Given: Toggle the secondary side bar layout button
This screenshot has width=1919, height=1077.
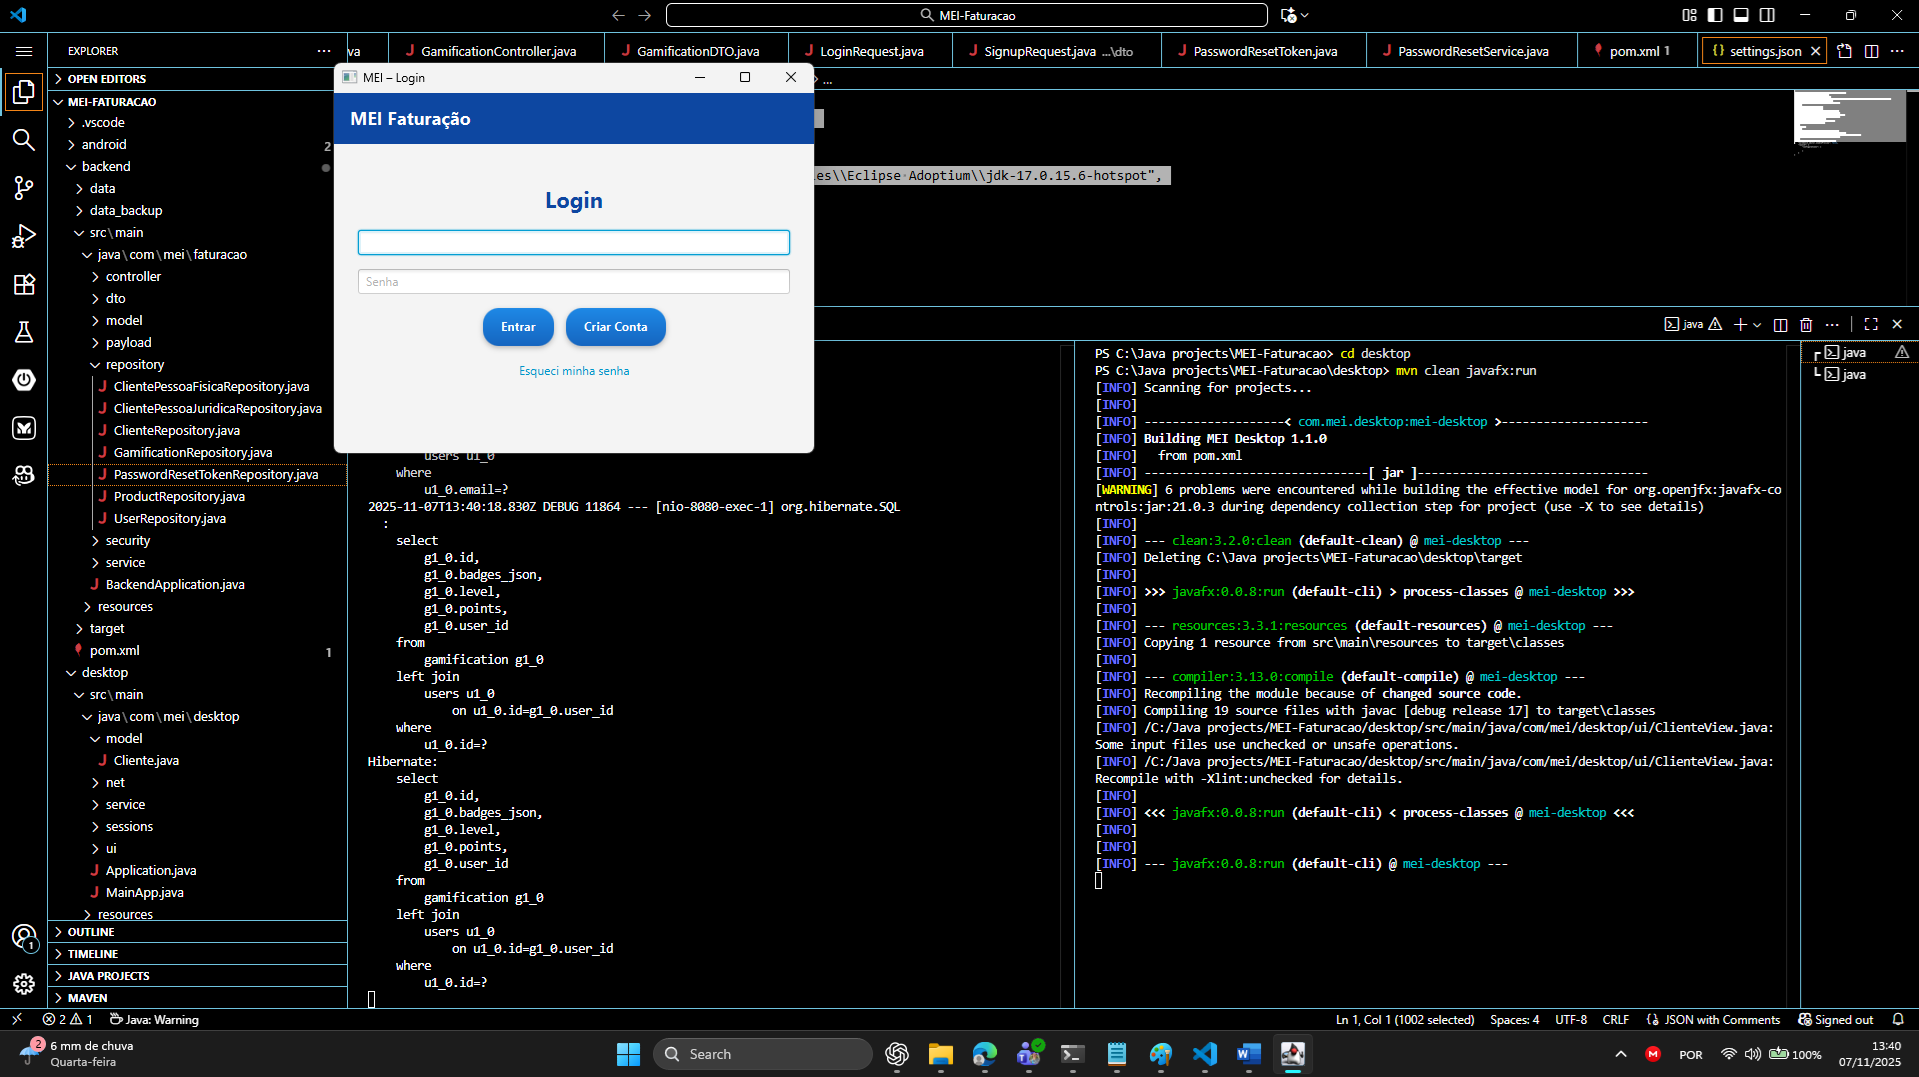Looking at the screenshot, I should (1767, 15).
